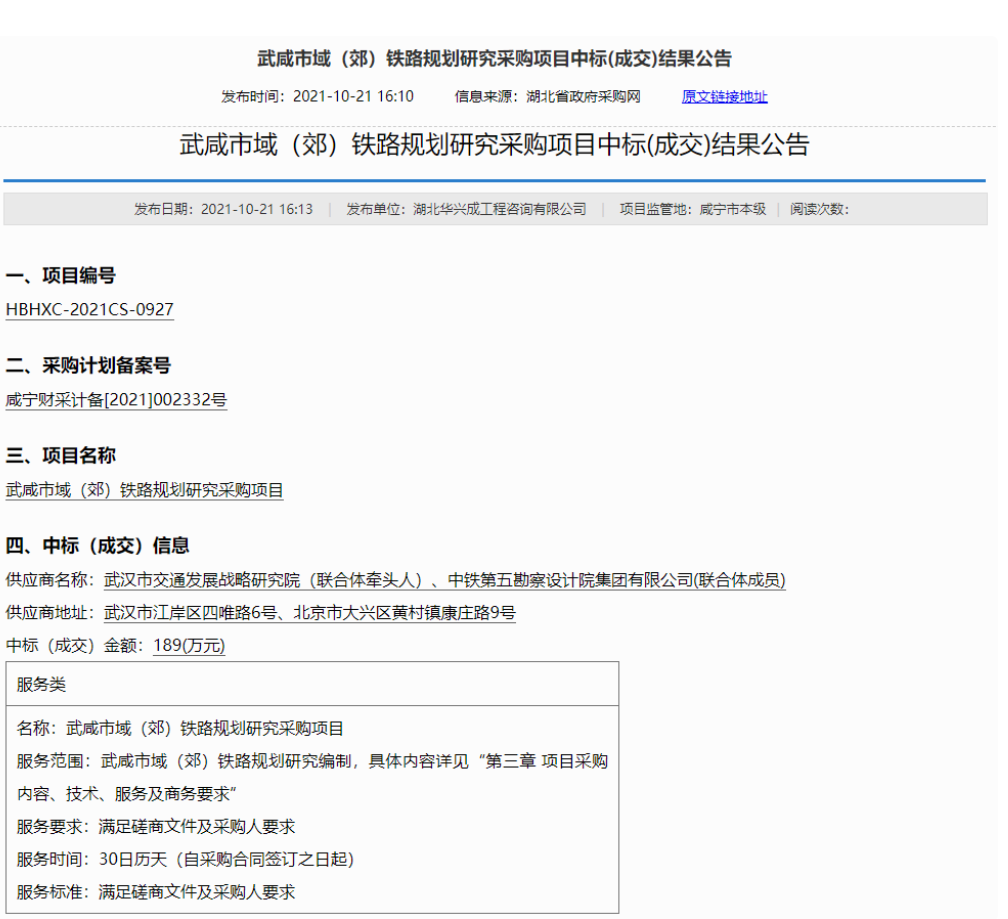Click underlined project name under 项目名称

click(x=145, y=490)
